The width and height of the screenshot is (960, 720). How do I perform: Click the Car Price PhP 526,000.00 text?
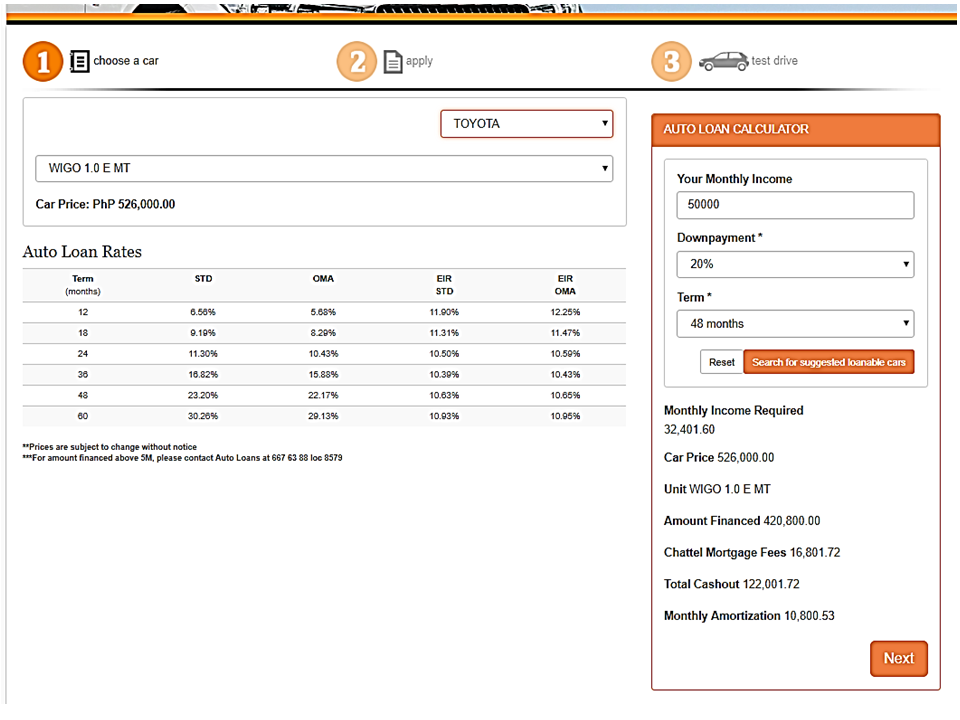coord(105,204)
